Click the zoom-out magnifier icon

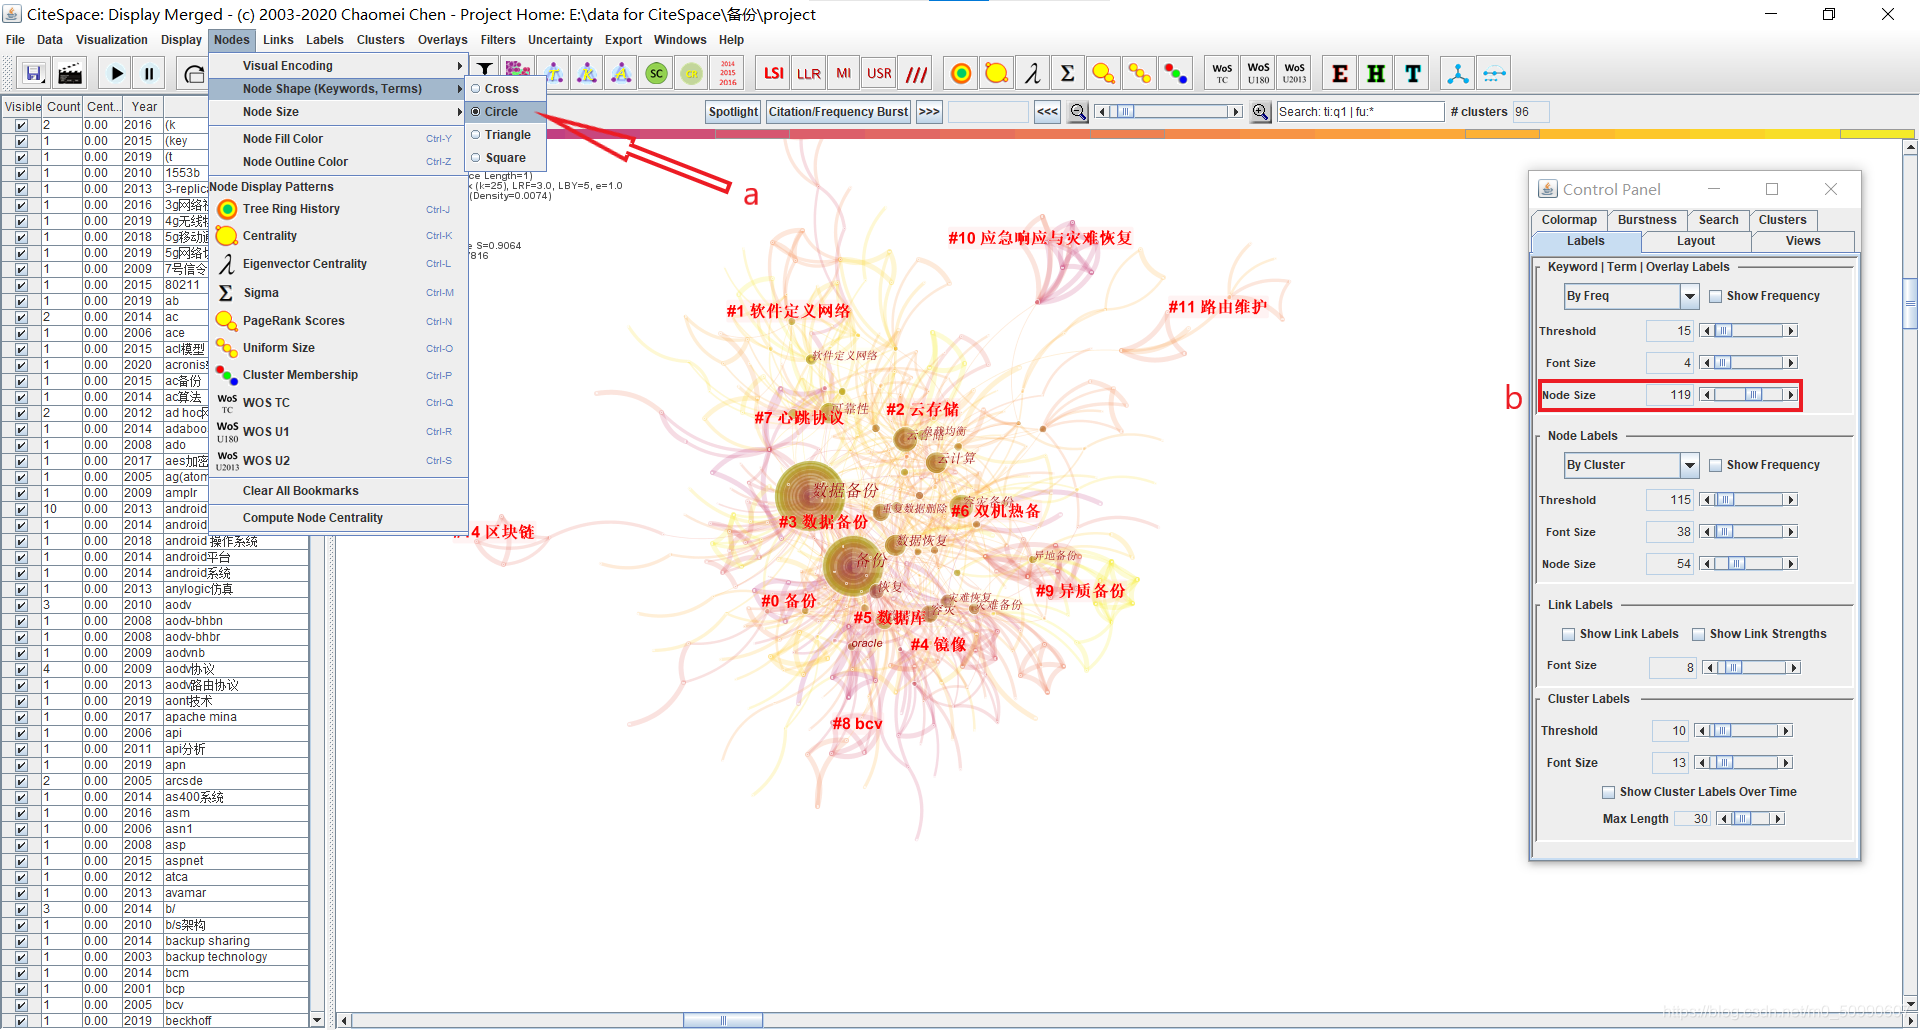(1078, 112)
